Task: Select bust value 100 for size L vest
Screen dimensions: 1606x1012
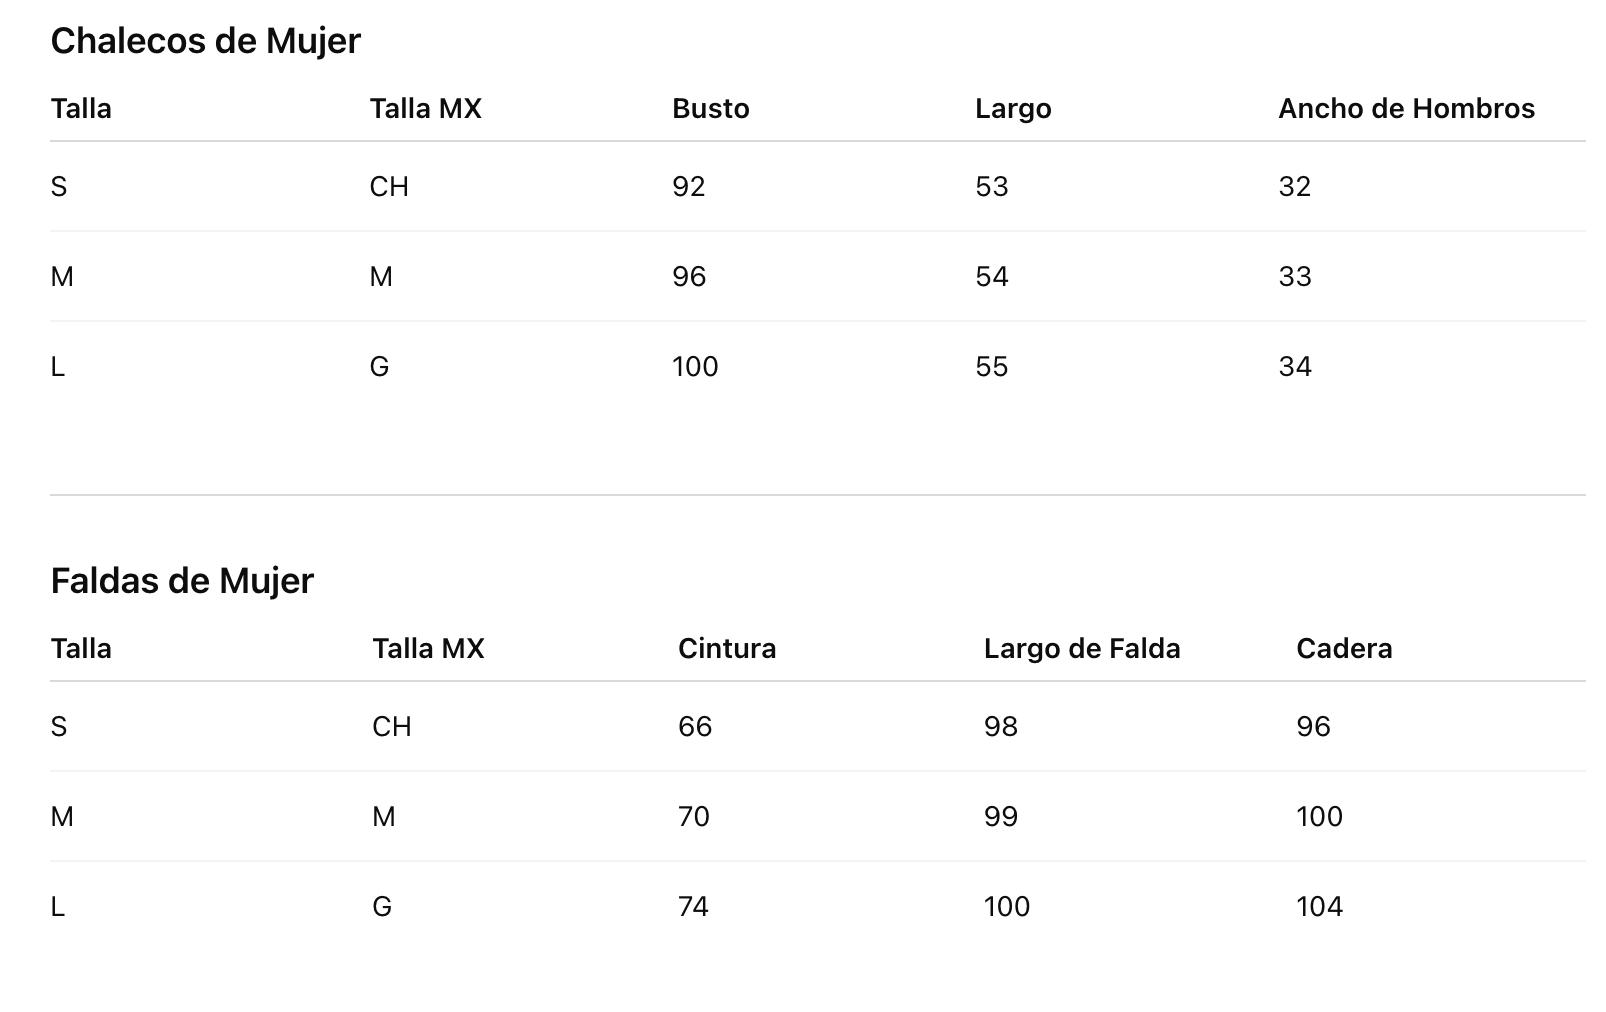Action: tap(695, 367)
